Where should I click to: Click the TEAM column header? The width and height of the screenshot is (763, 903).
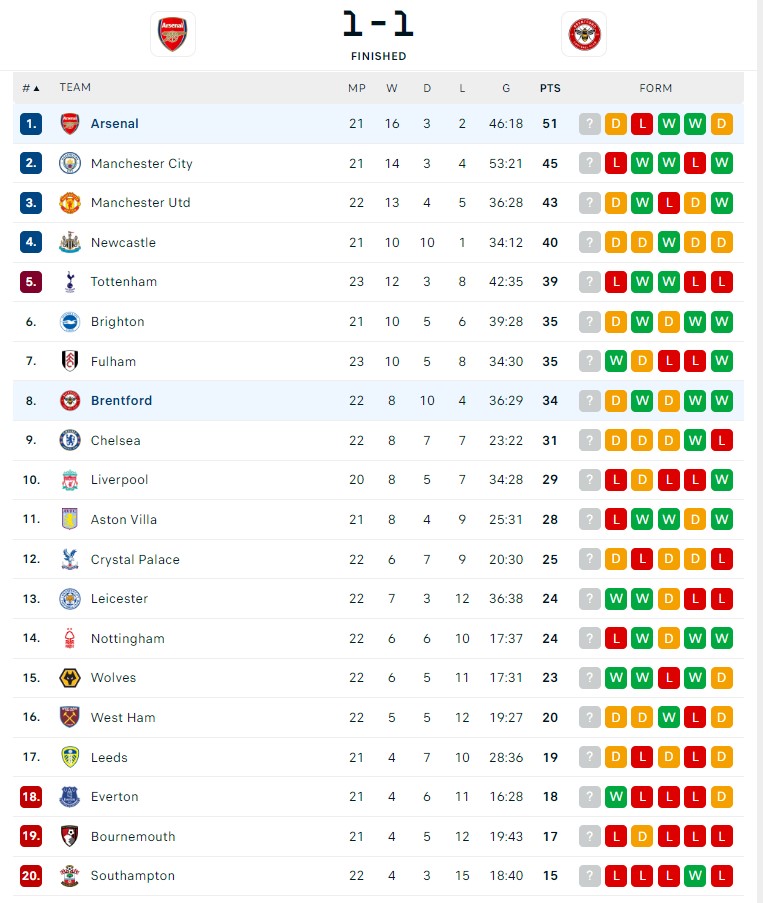pyautogui.click(x=75, y=88)
